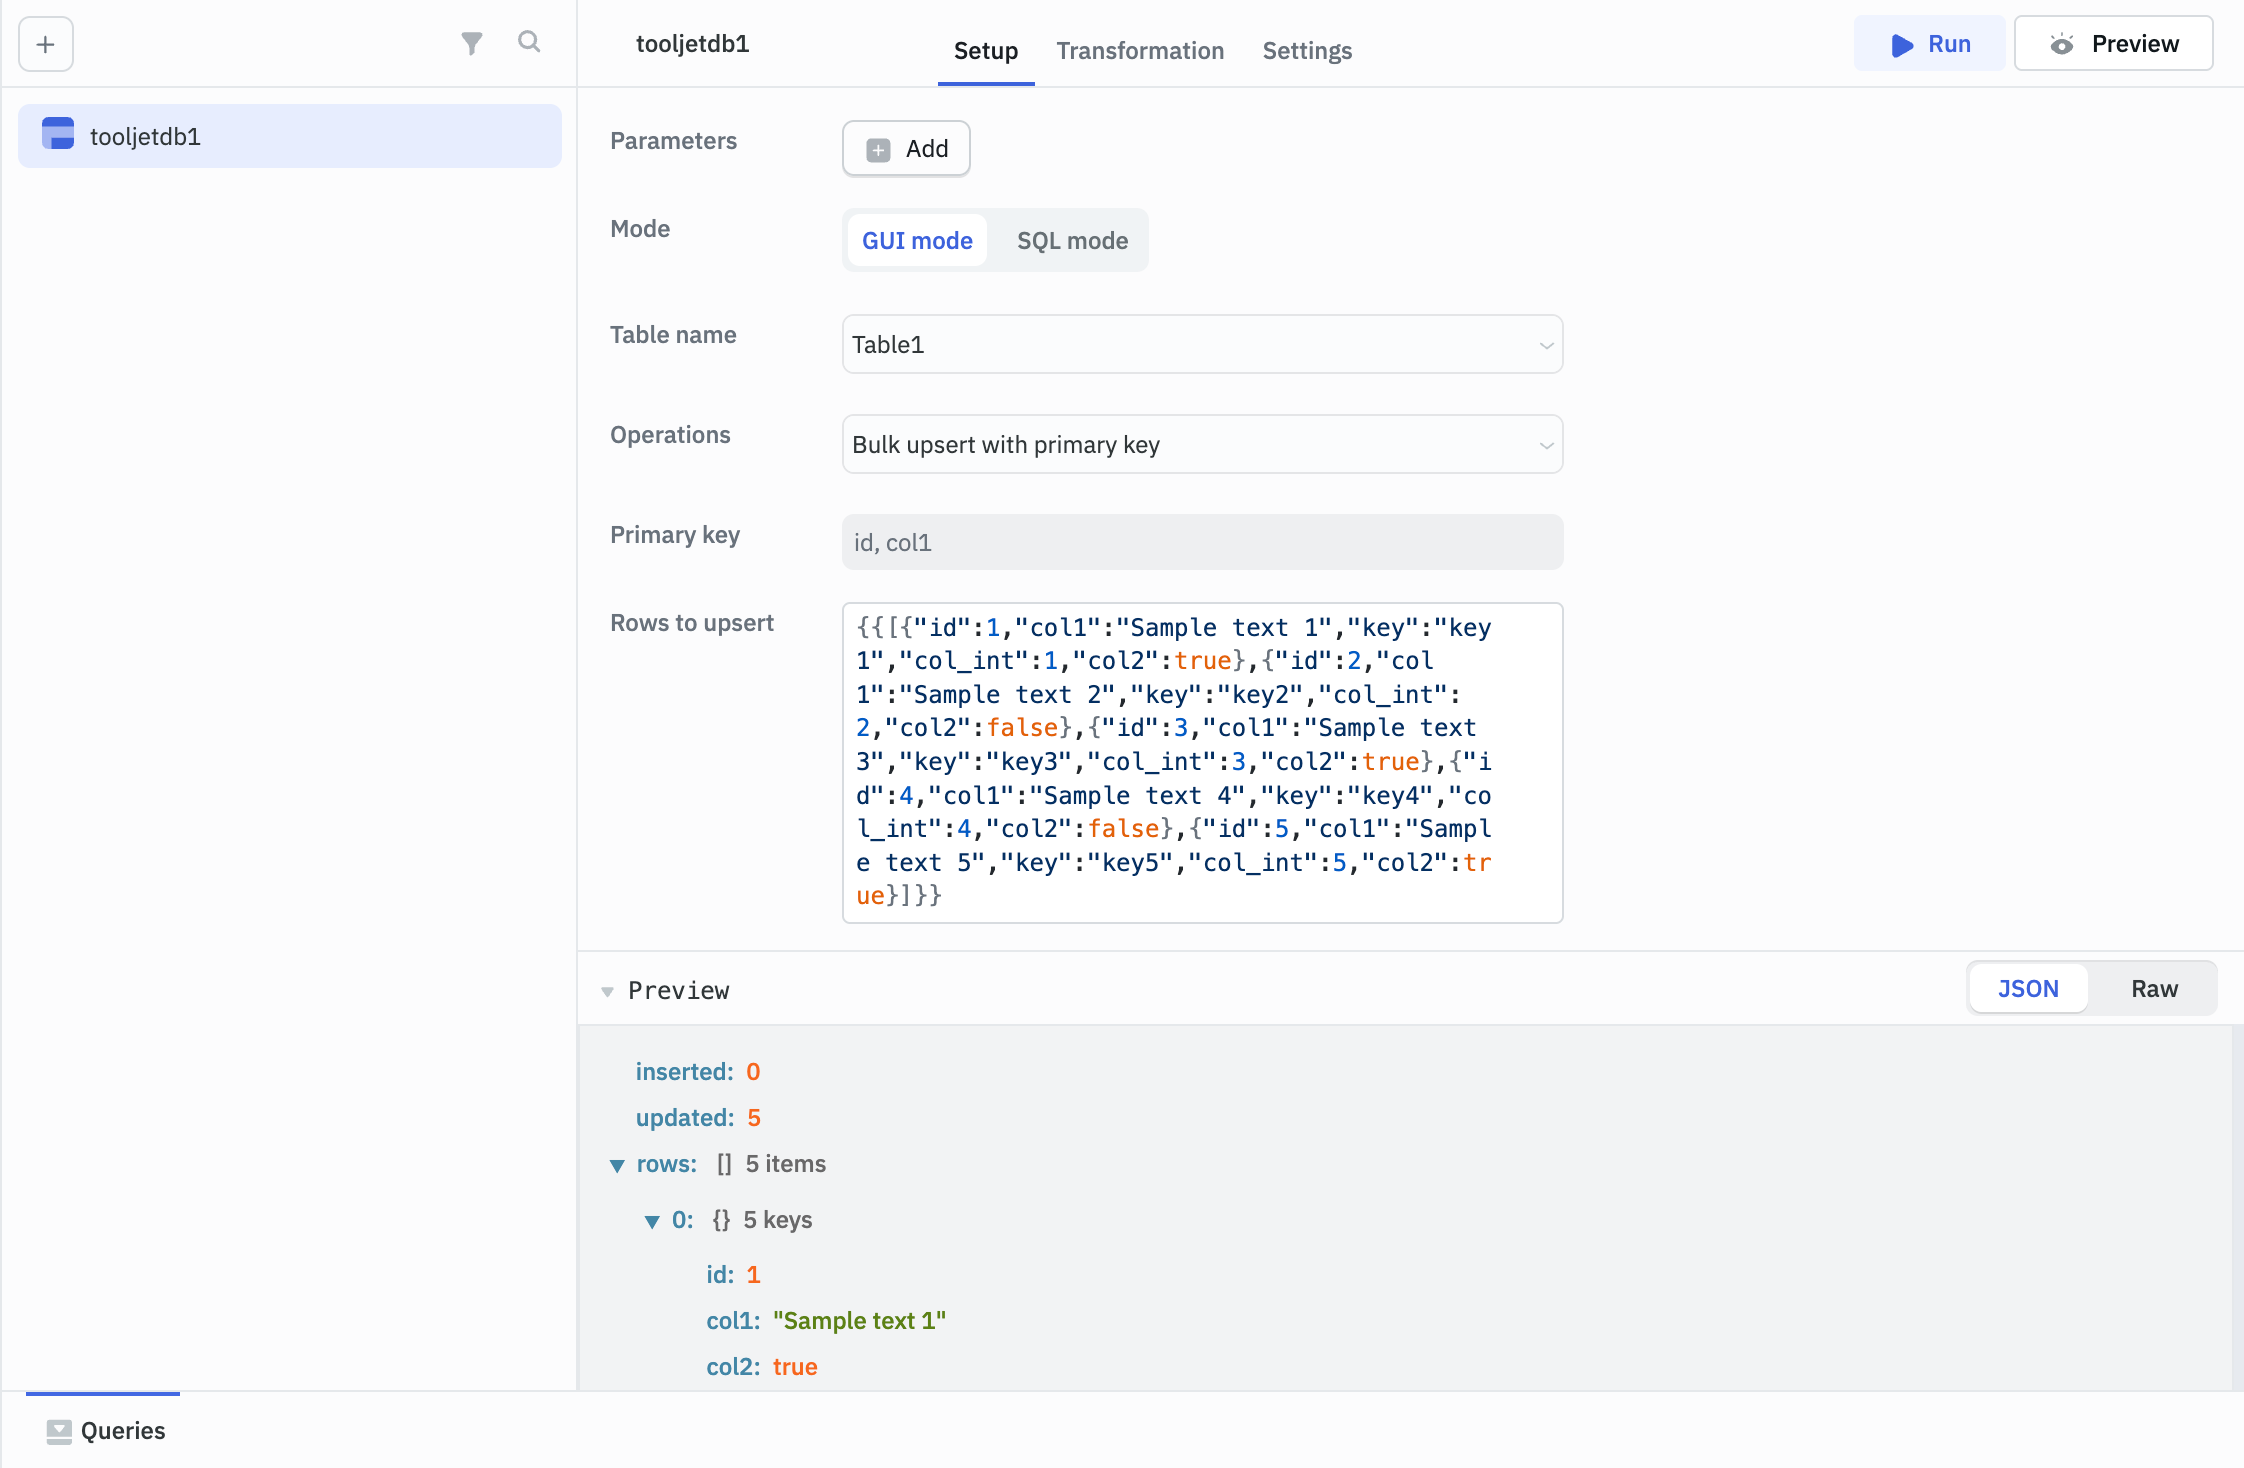Screen dimensions: 2244x1468
Task: Click the plus icon inside the Add button
Action: point(877,148)
